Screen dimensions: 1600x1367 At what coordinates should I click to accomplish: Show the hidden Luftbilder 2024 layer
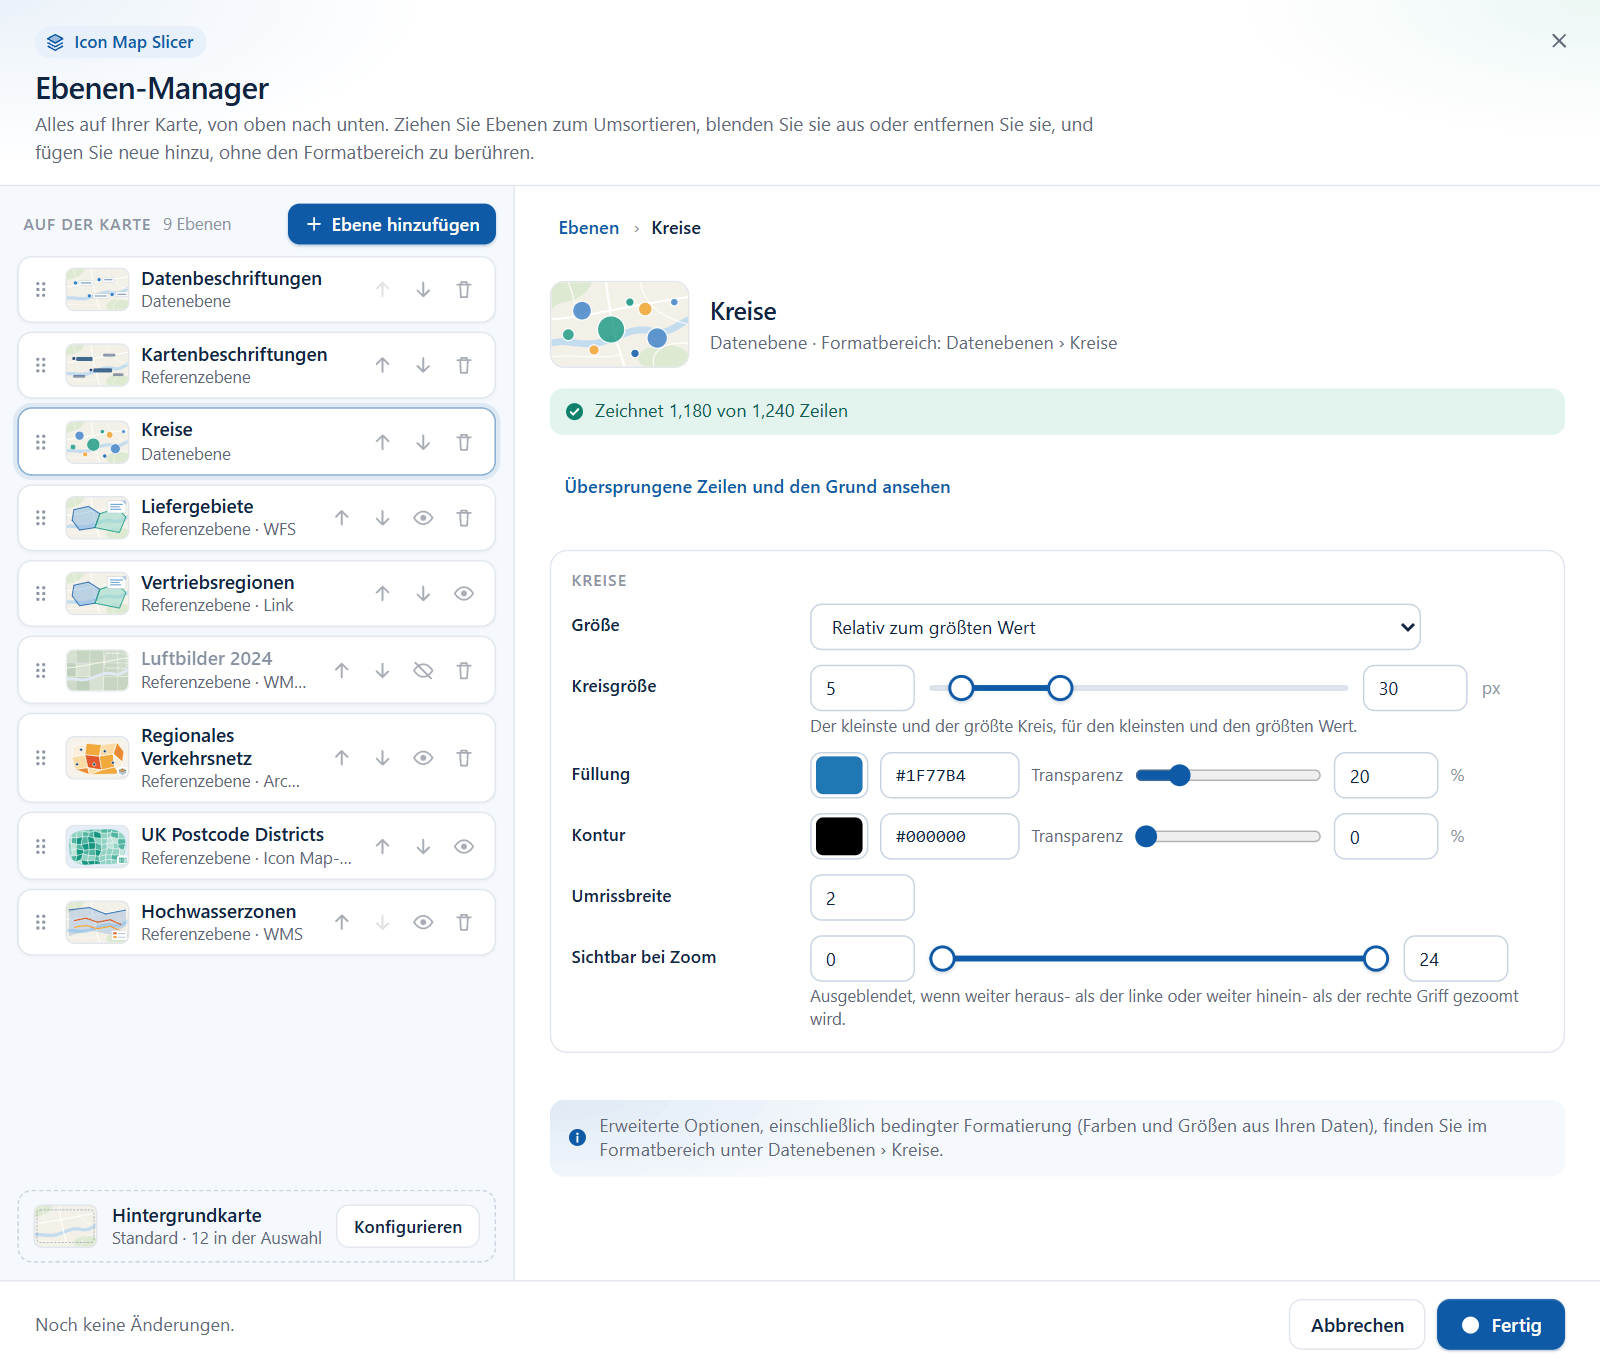click(x=423, y=671)
